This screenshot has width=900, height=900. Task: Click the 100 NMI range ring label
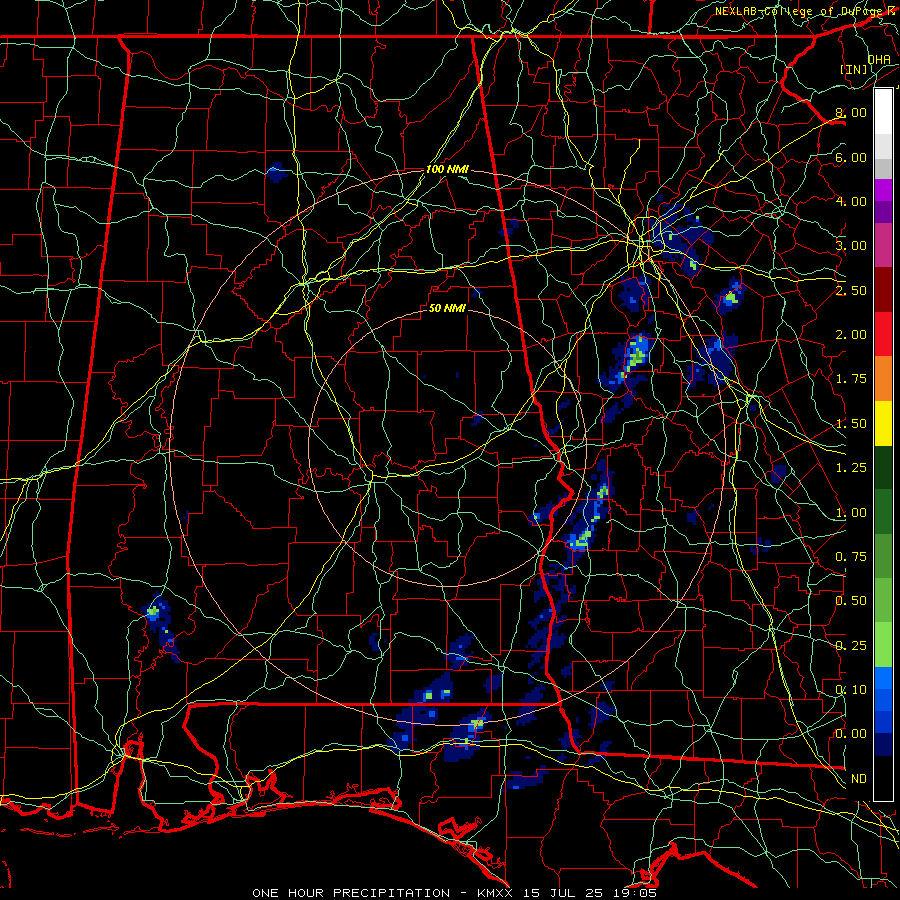pos(447,169)
